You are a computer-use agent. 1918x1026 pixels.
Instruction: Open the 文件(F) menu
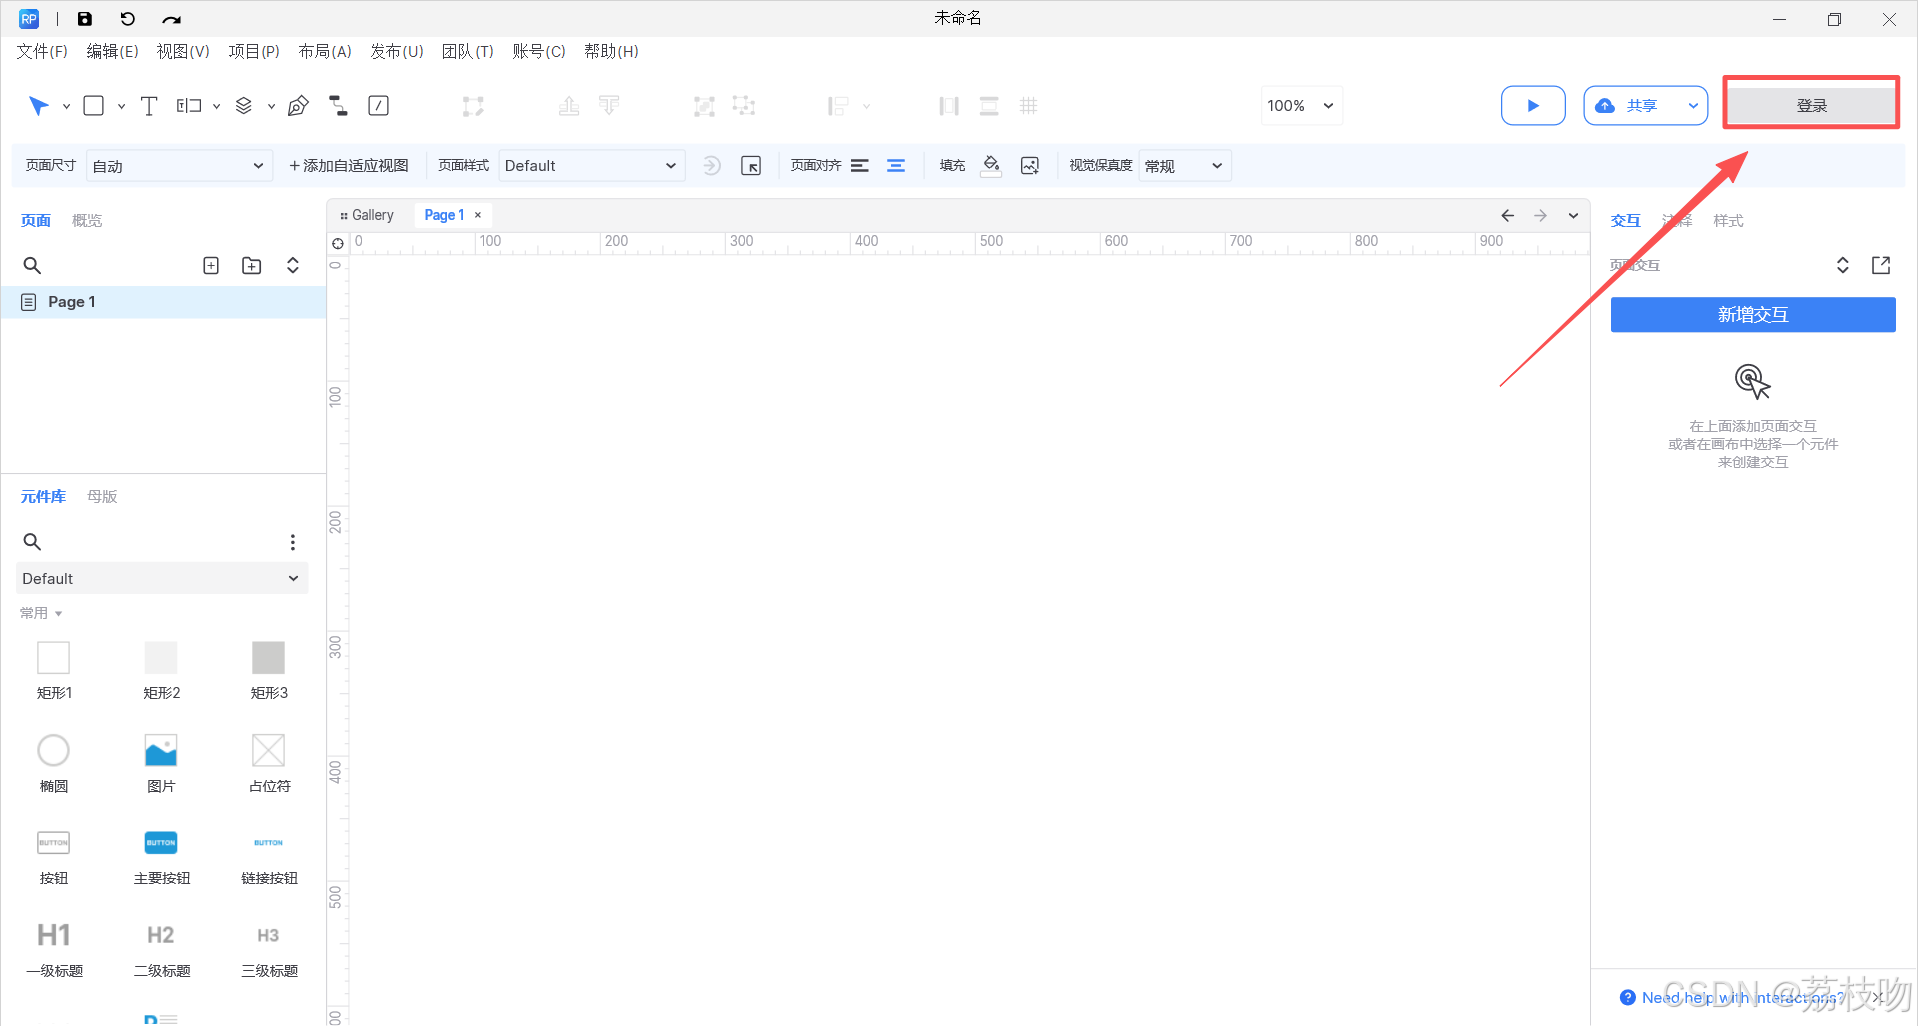tap(41, 51)
